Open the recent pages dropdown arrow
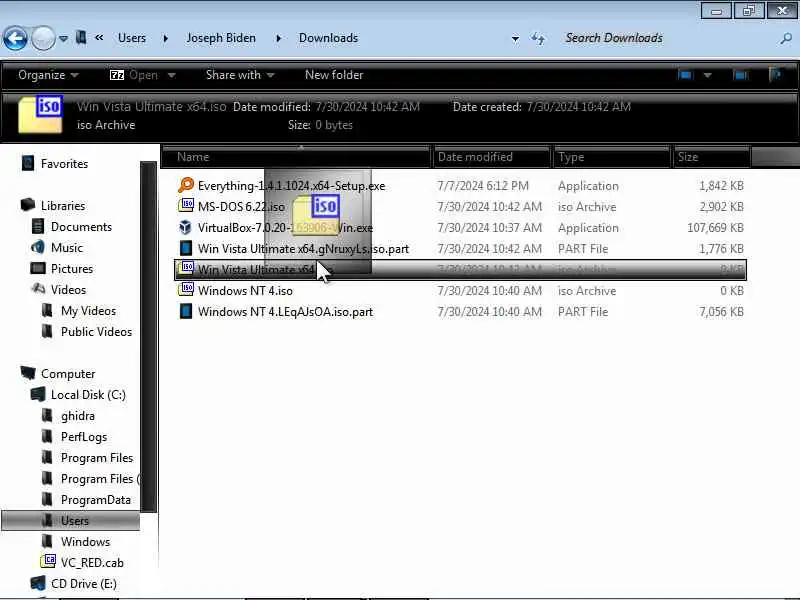The width and height of the screenshot is (800, 600). tap(63, 39)
